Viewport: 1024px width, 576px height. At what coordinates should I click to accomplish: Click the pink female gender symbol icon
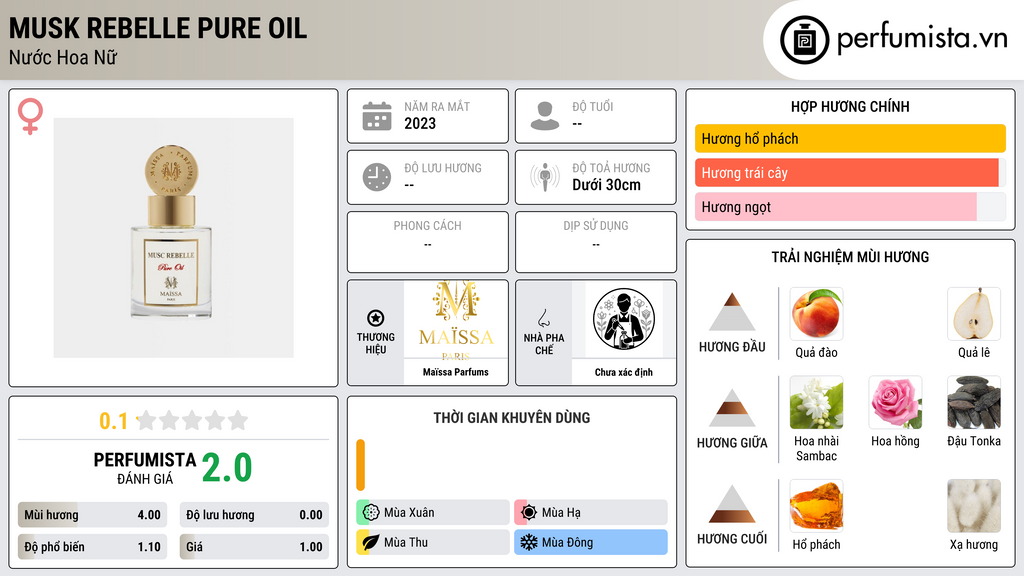[30, 116]
